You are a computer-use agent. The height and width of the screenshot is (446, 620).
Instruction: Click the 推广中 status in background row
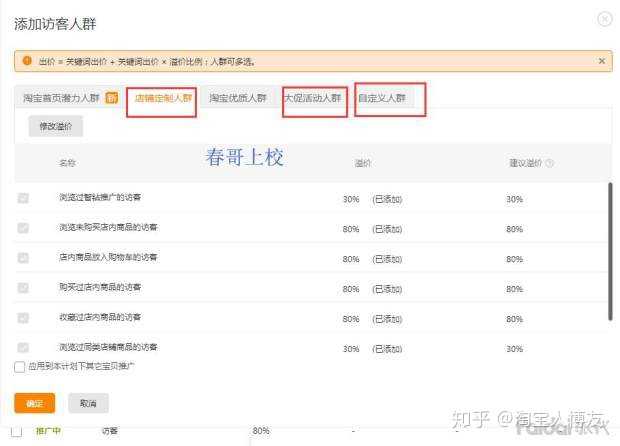click(x=48, y=431)
